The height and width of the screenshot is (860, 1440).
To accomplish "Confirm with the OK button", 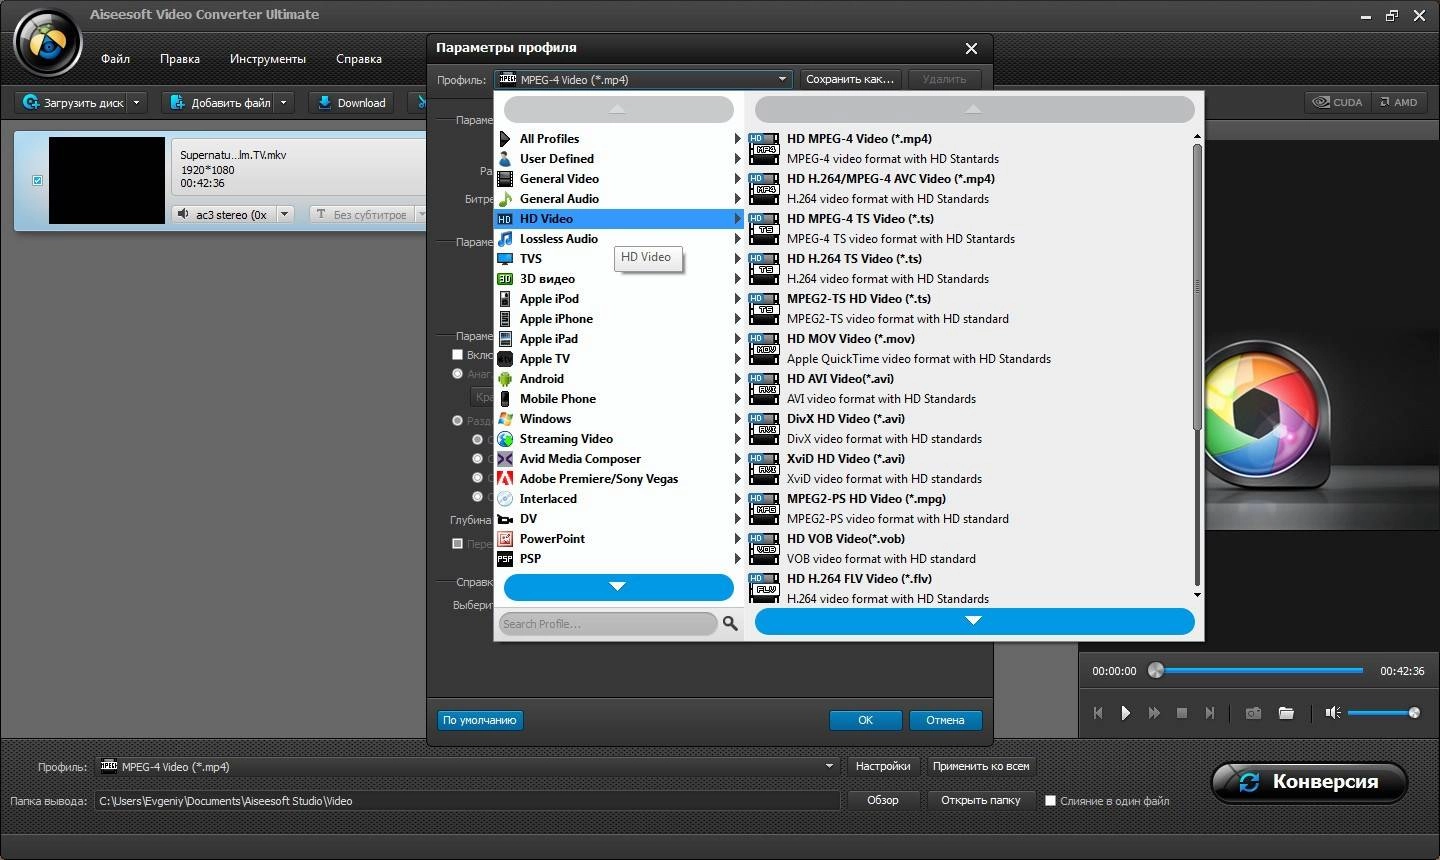I will tap(866, 720).
